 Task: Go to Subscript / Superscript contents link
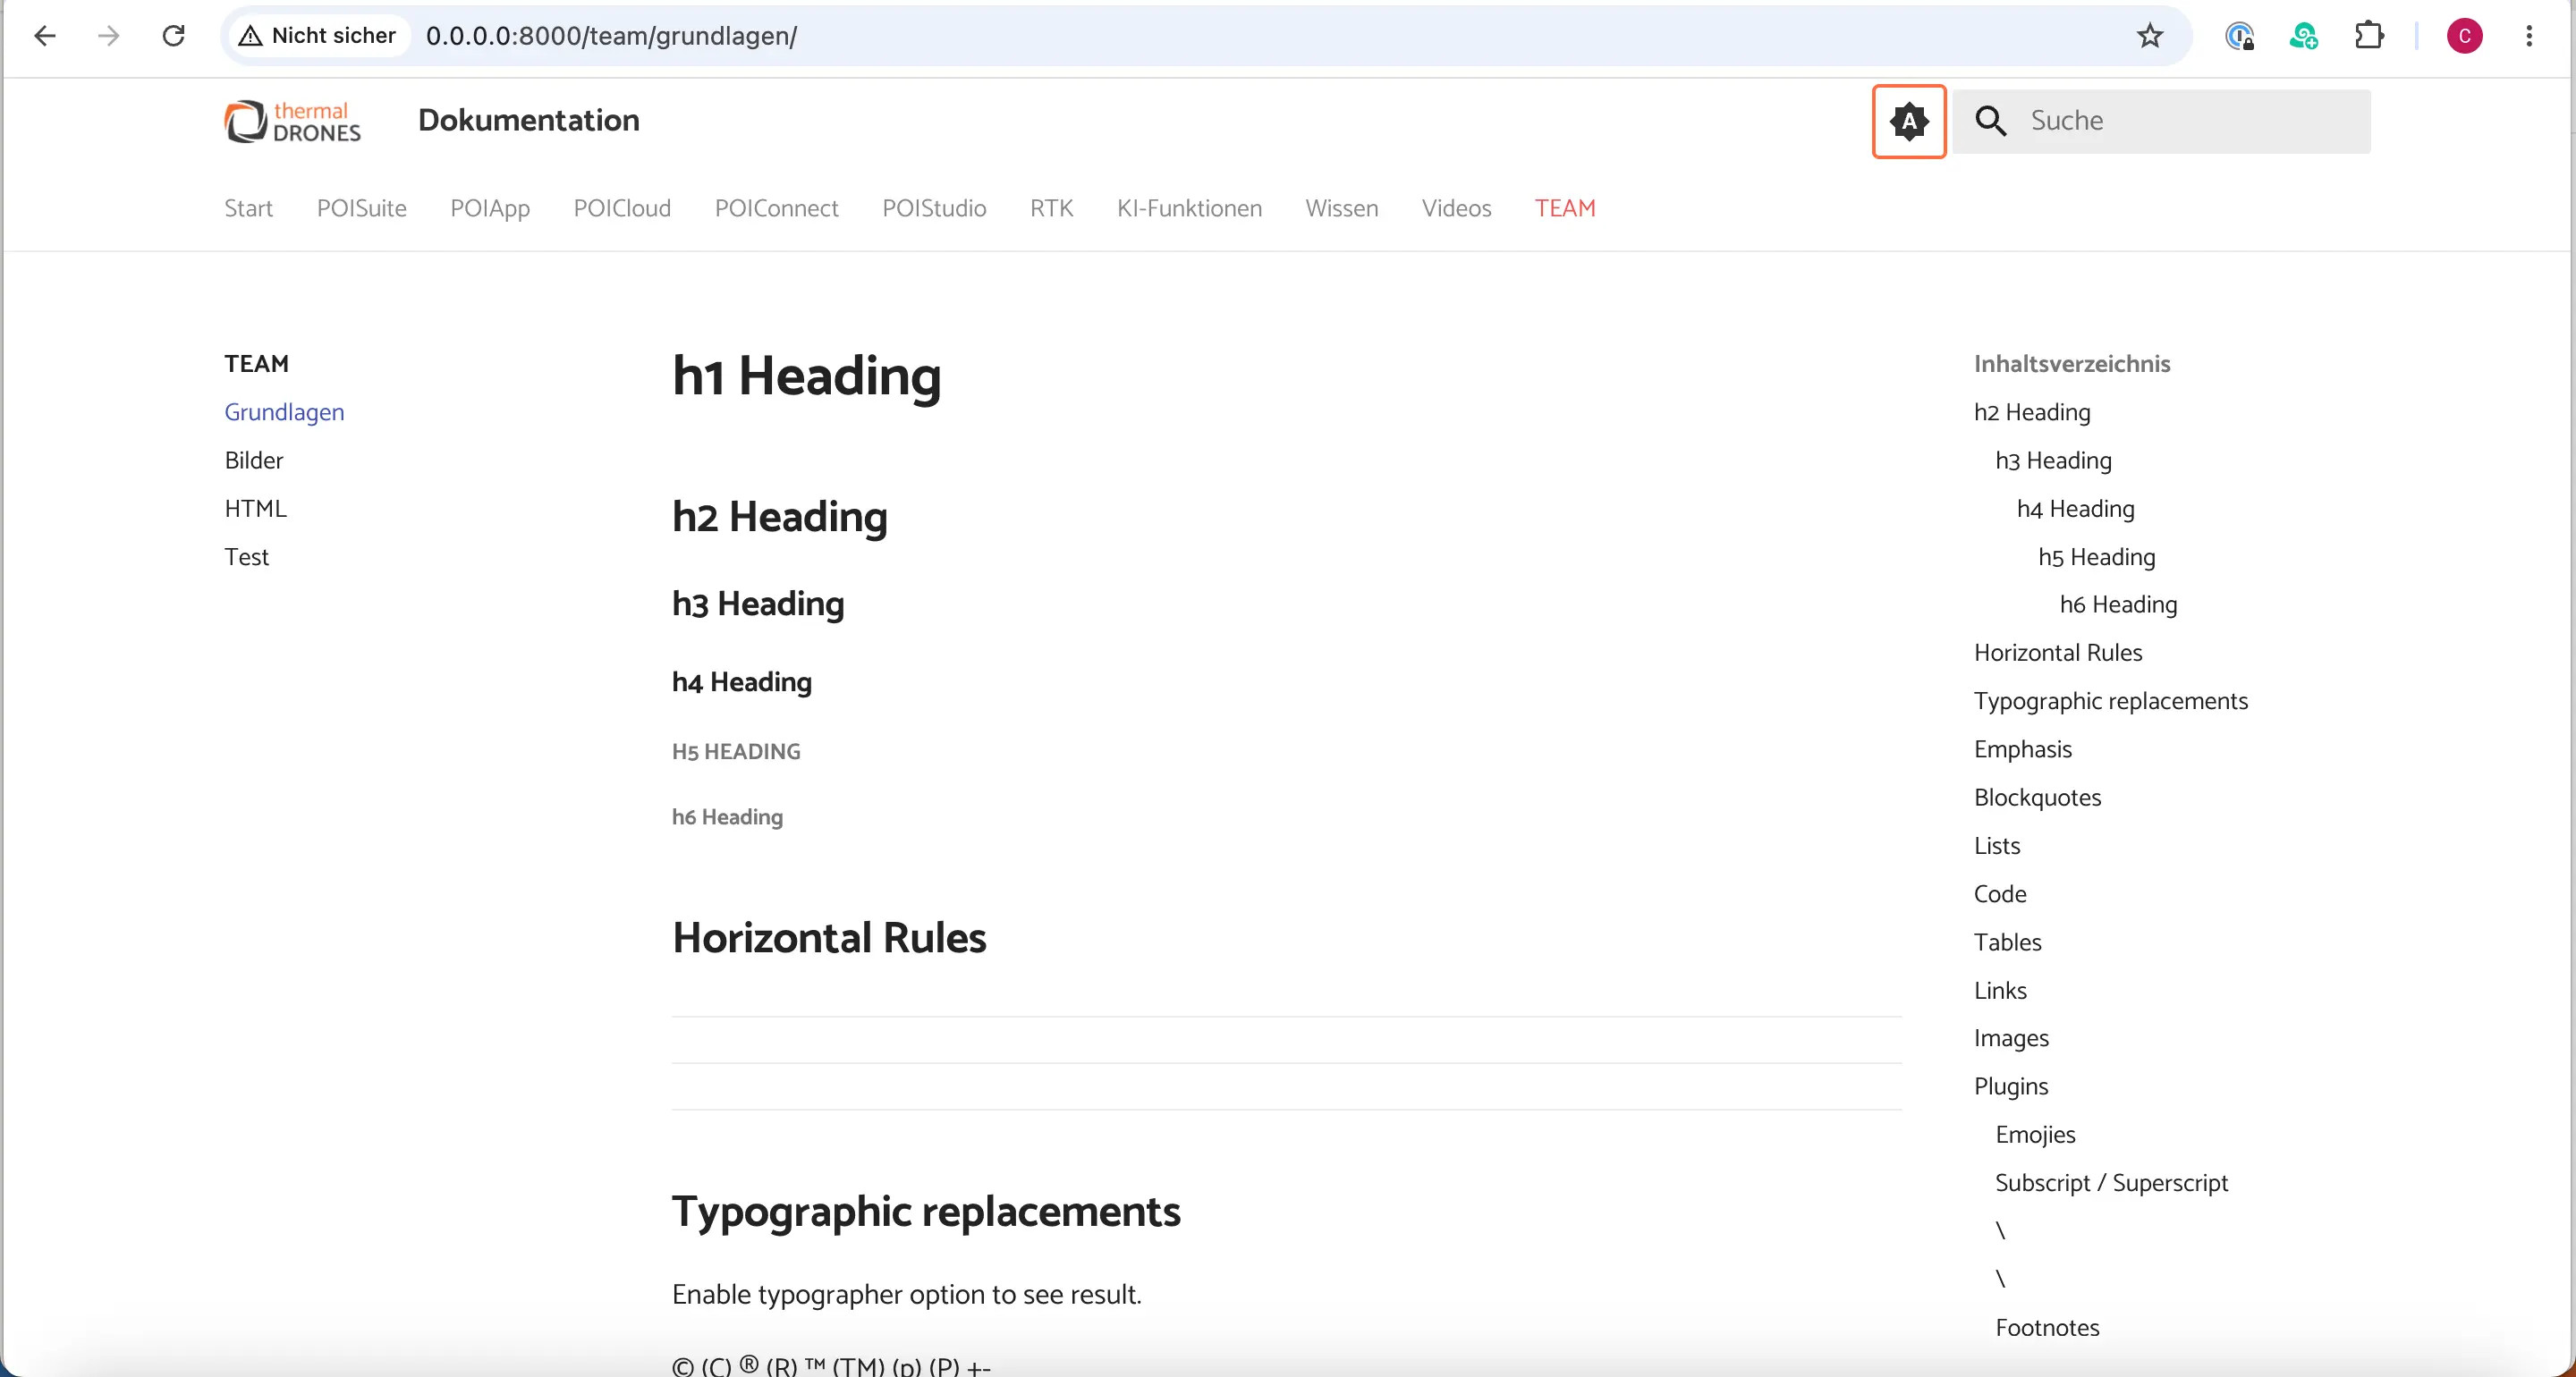pyautogui.click(x=2111, y=1183)
